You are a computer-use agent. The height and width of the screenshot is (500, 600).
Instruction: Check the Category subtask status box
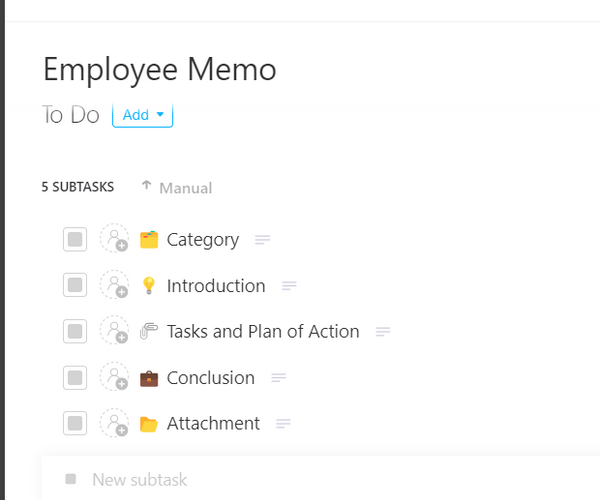(75, 239)
